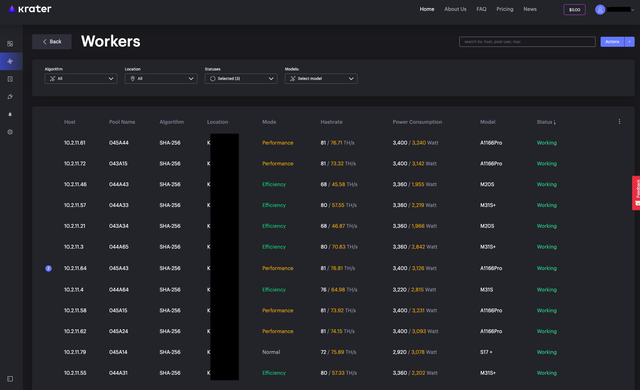Click Efficiency mode of host 10.2.11.46
This screenshot has width=640, height=390.
coord(274,184)
